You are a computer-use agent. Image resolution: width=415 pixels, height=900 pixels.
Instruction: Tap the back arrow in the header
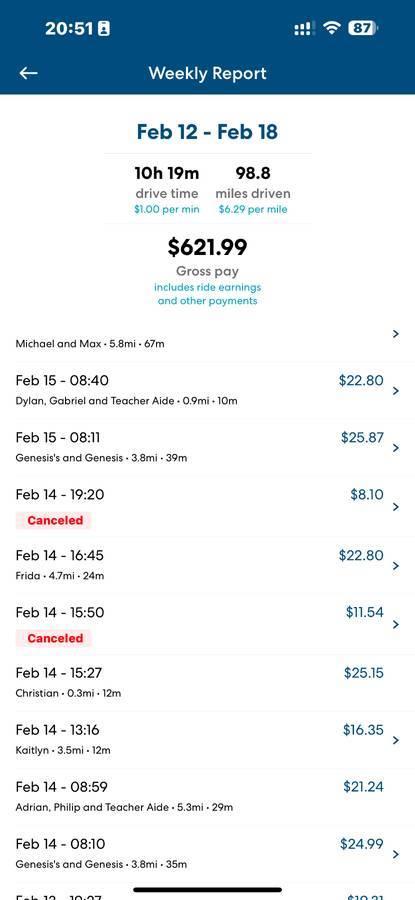pos(28,73)
